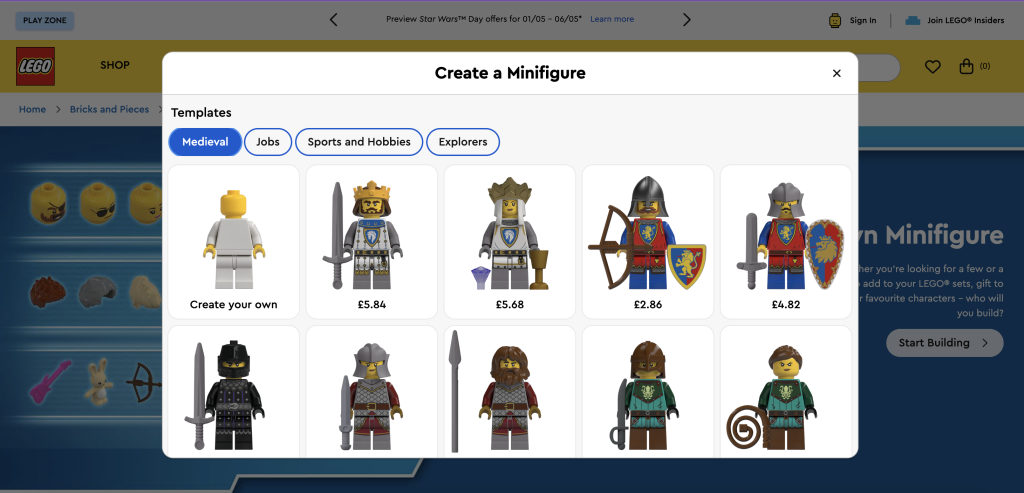Switch to Sports and Hobbies tab

359,142
